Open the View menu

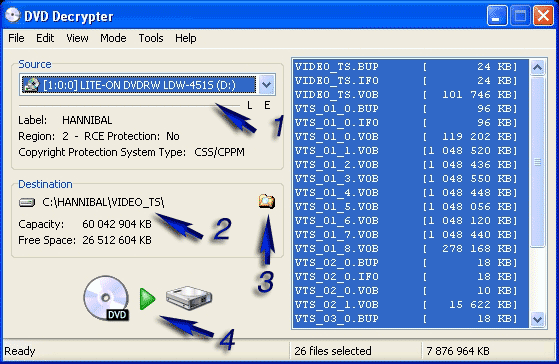77,38
